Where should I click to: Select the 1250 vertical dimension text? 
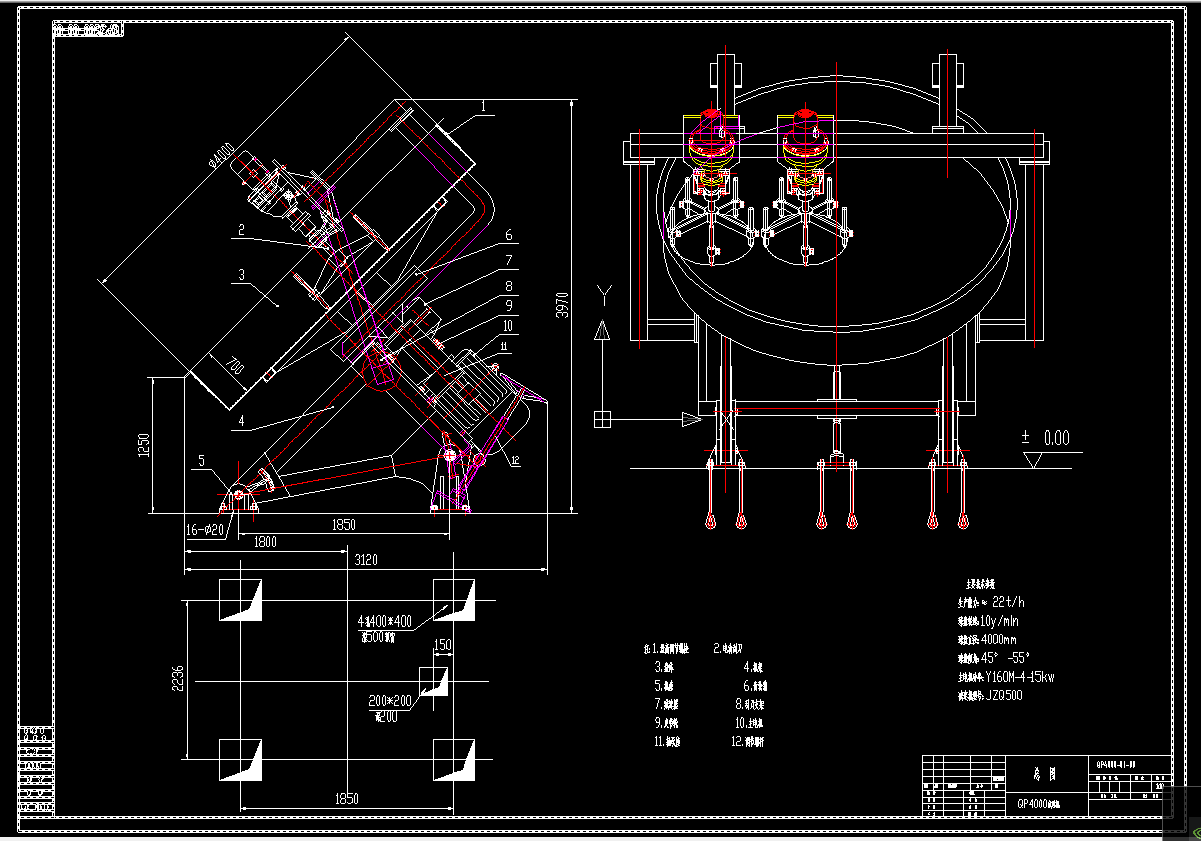coord(143,444)
